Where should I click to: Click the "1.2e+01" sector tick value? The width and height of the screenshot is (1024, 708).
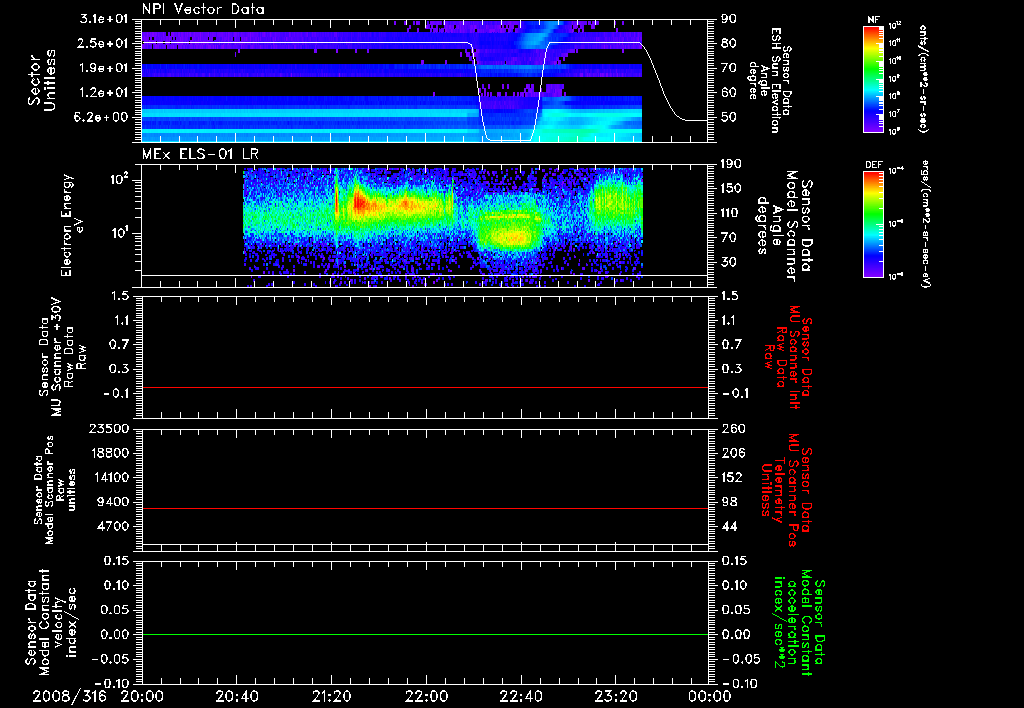[x=104, y=93]
